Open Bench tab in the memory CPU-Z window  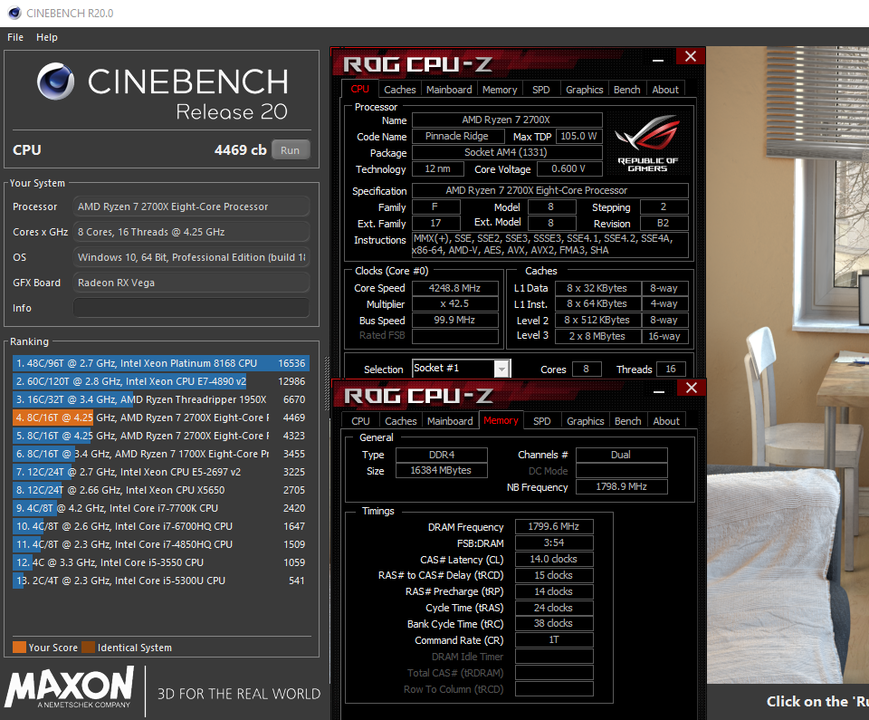pos(628,421)
